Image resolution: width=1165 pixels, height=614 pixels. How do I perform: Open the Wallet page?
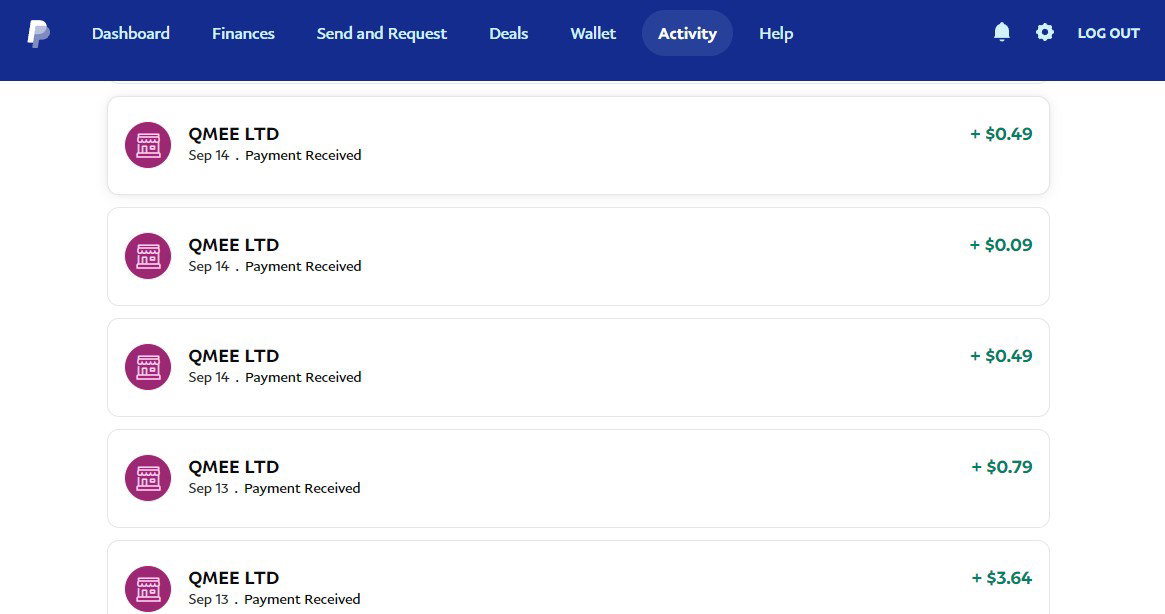[x=593, y=33]
